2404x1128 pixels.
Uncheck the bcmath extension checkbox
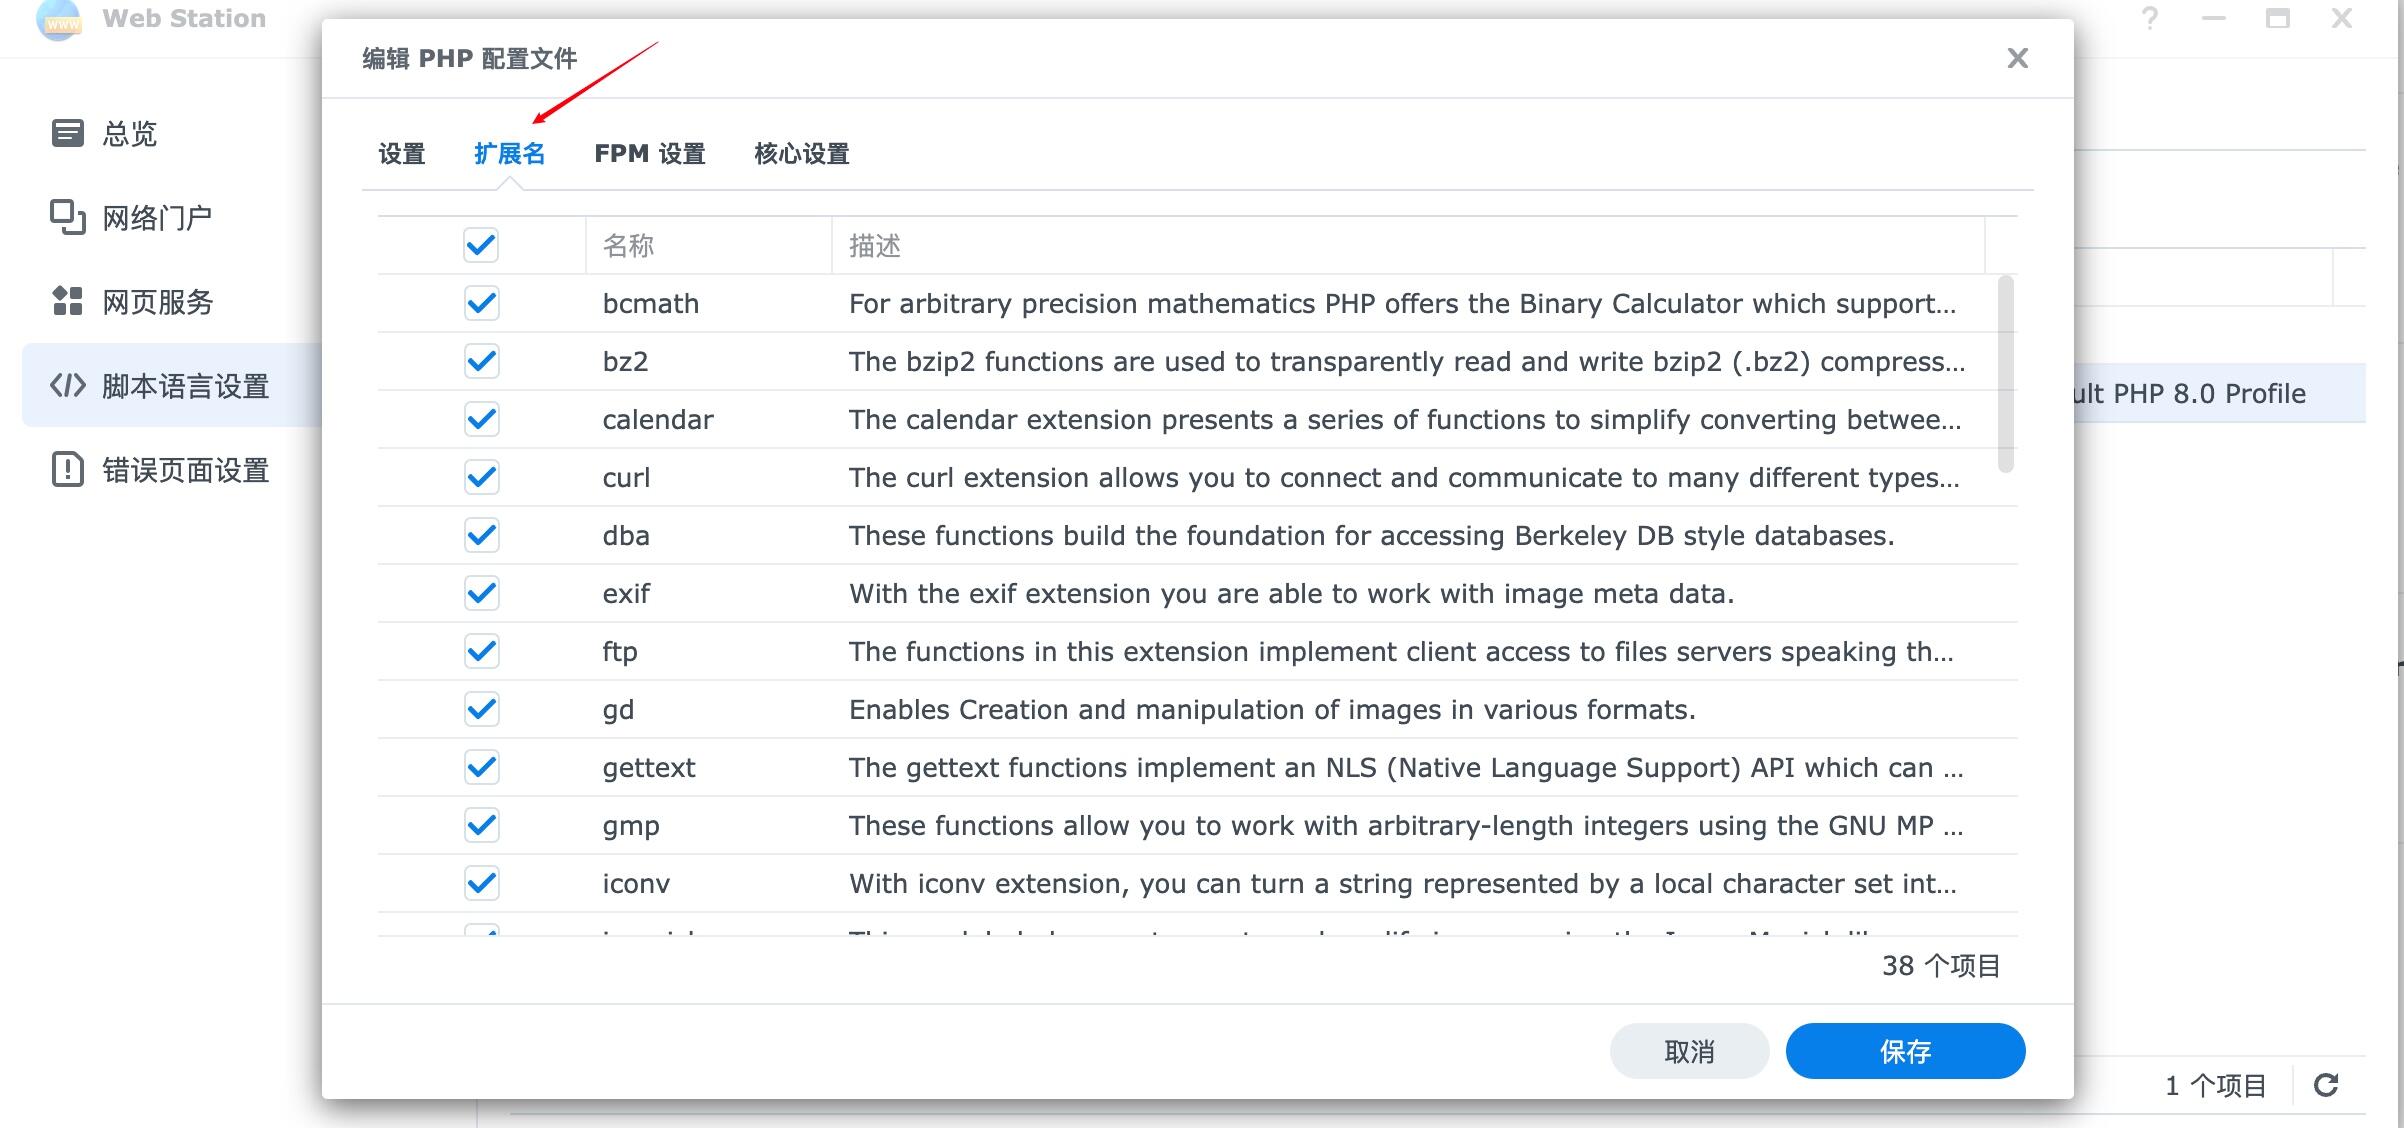481,303
